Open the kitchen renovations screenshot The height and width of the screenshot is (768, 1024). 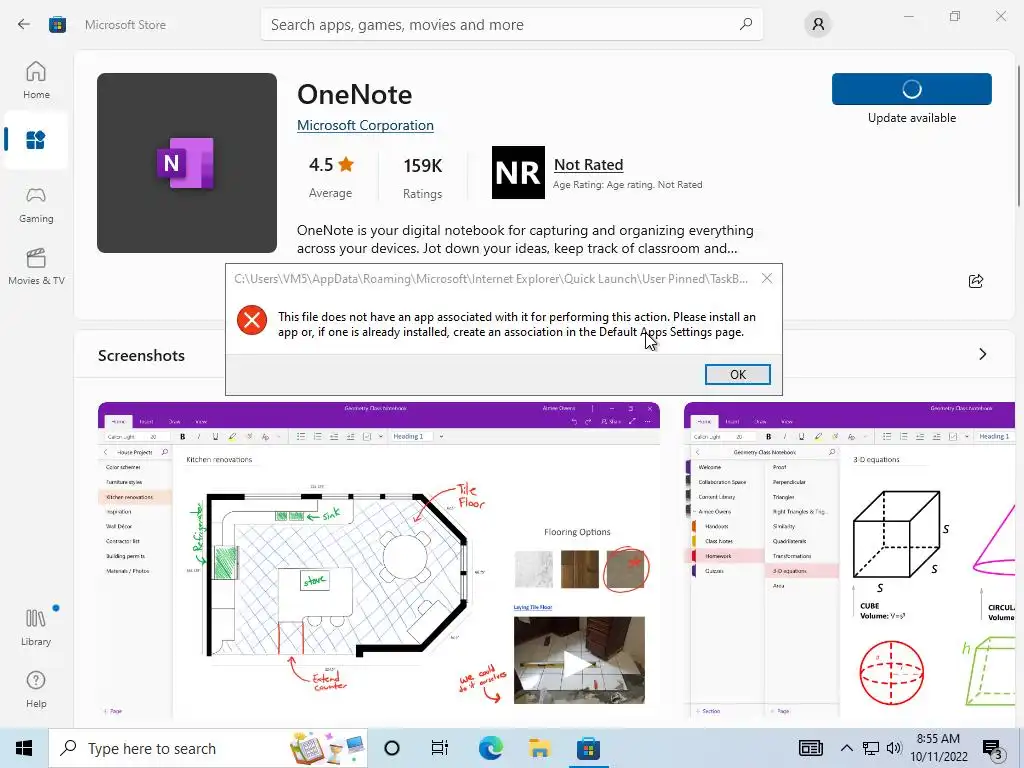(379, 560)
